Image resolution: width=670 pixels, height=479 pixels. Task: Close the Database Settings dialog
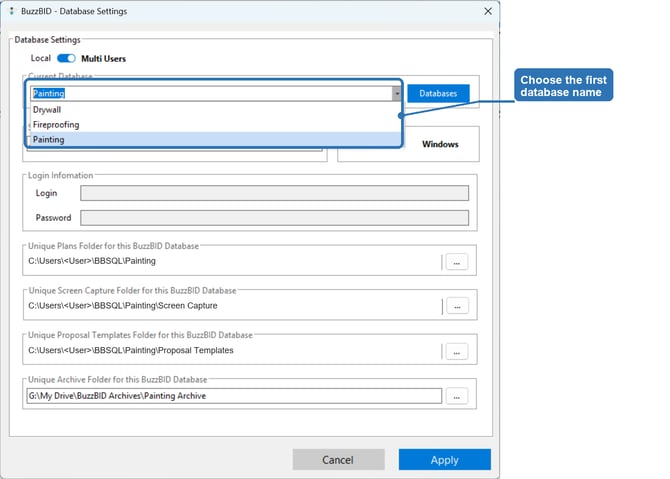tap(488, 12)
